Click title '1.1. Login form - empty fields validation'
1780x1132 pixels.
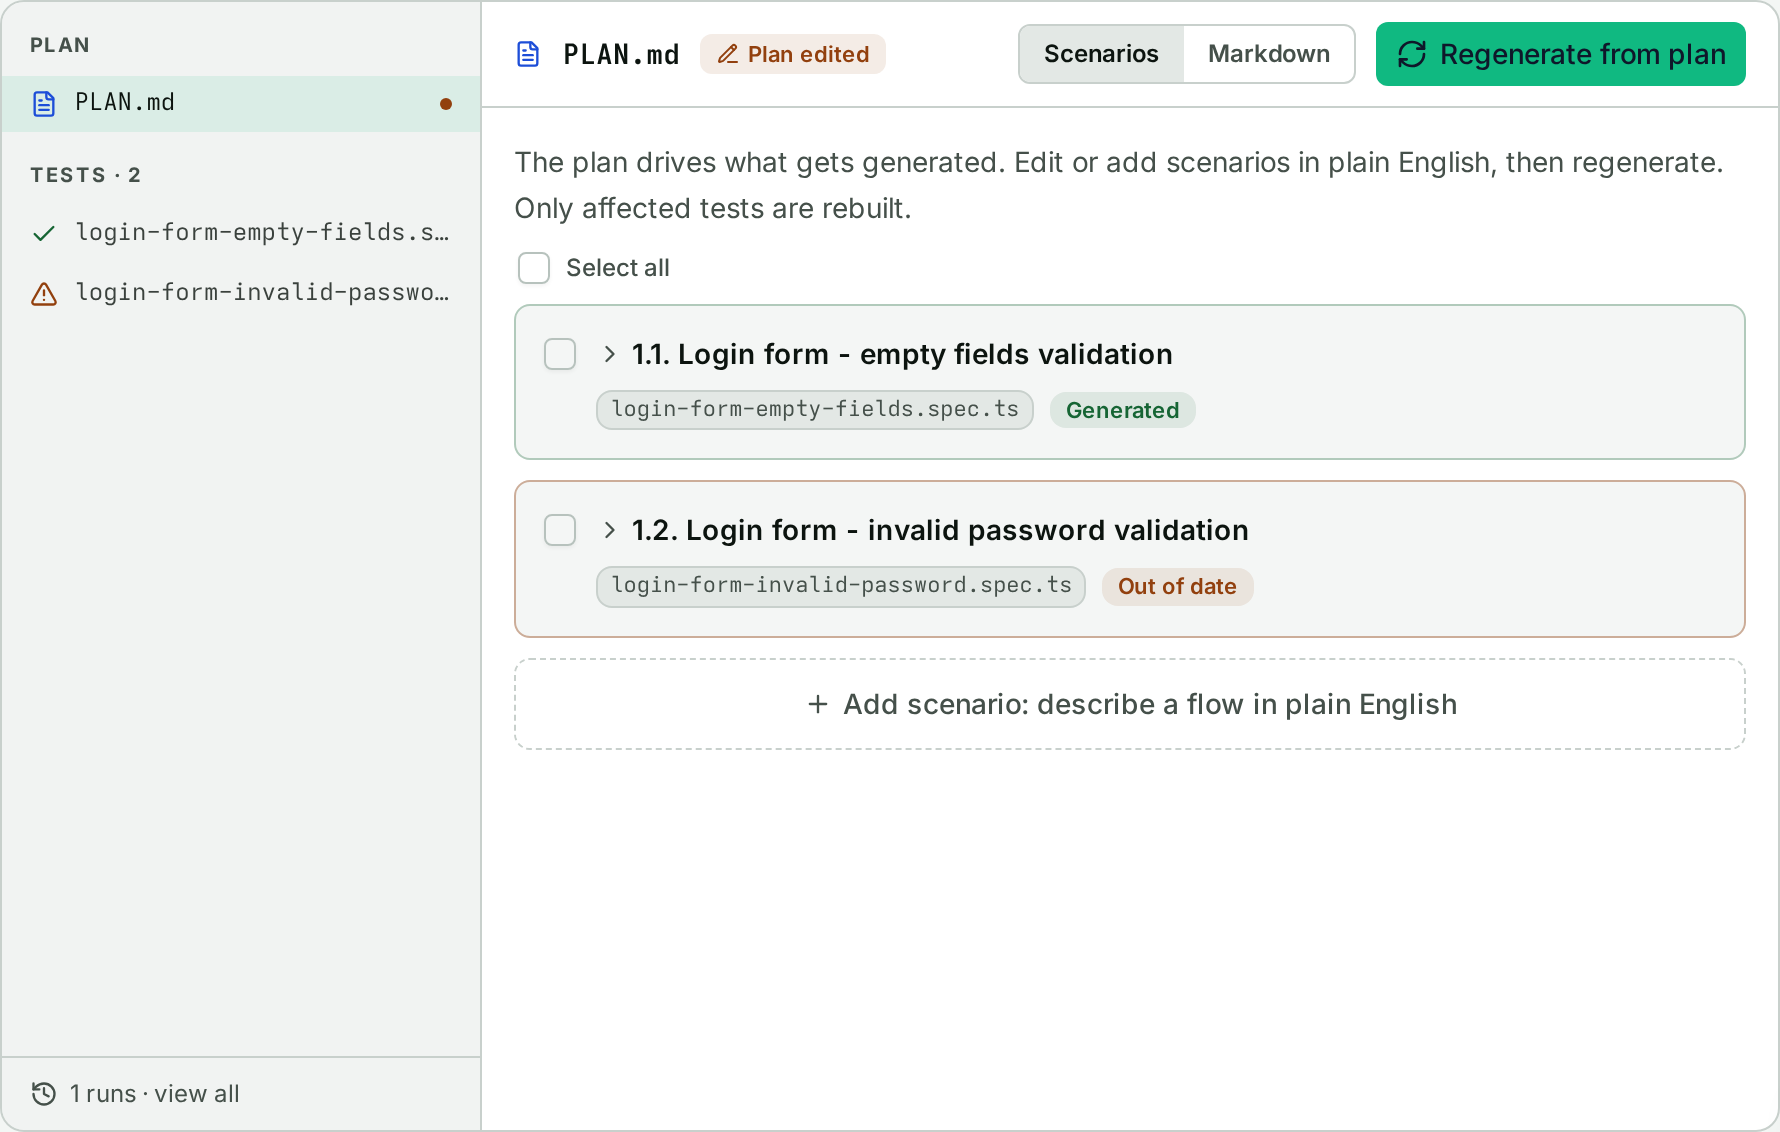coord(902,354)
